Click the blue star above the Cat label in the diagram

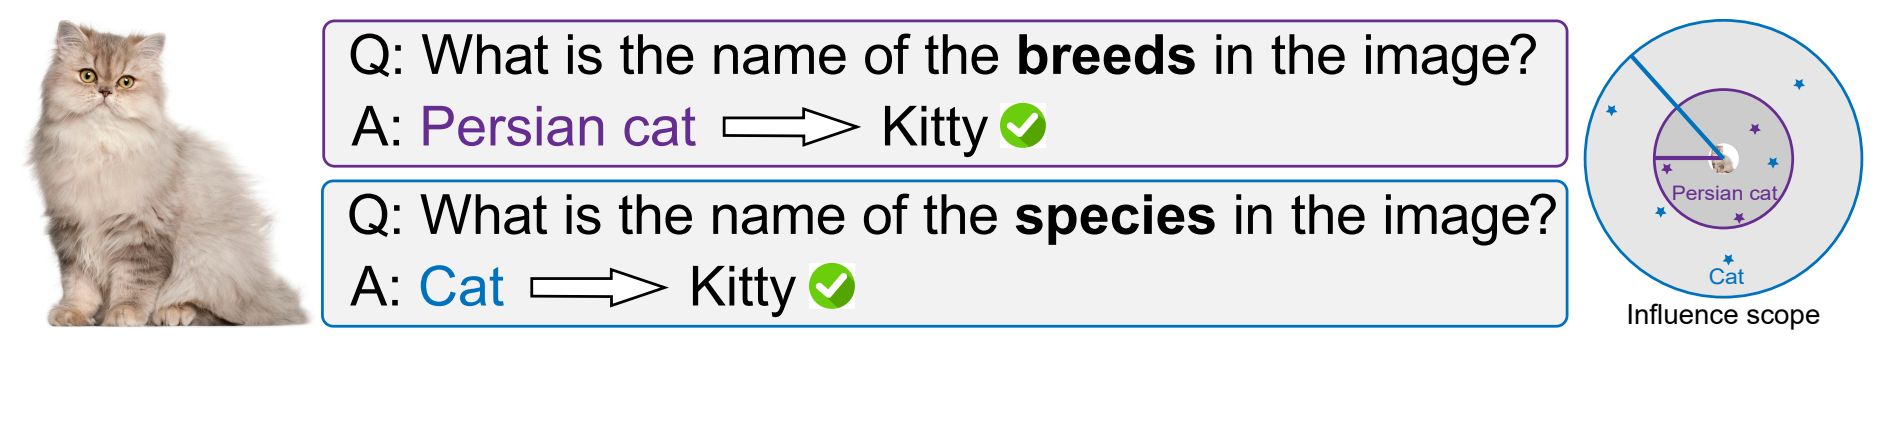pyautogui.click(x=1728, y=259)
